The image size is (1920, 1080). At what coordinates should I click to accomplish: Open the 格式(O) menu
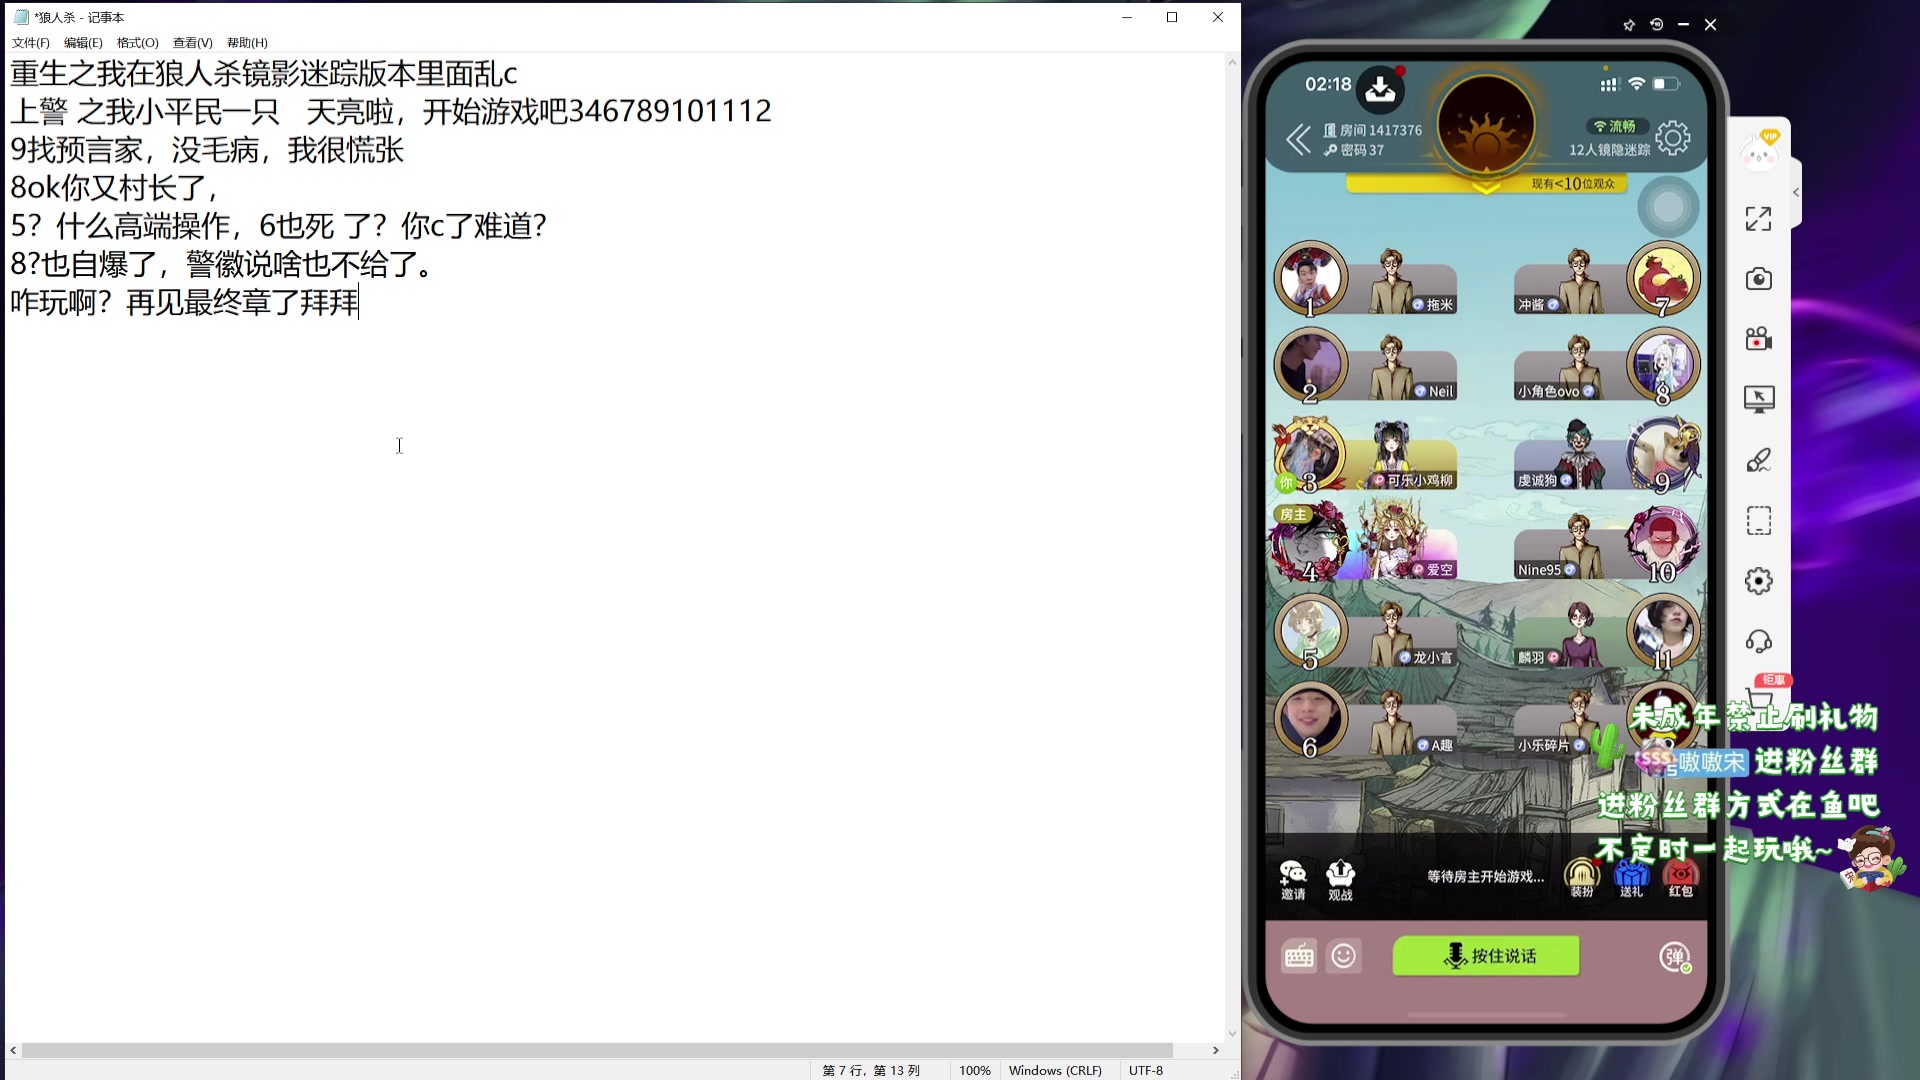(137, 43)
